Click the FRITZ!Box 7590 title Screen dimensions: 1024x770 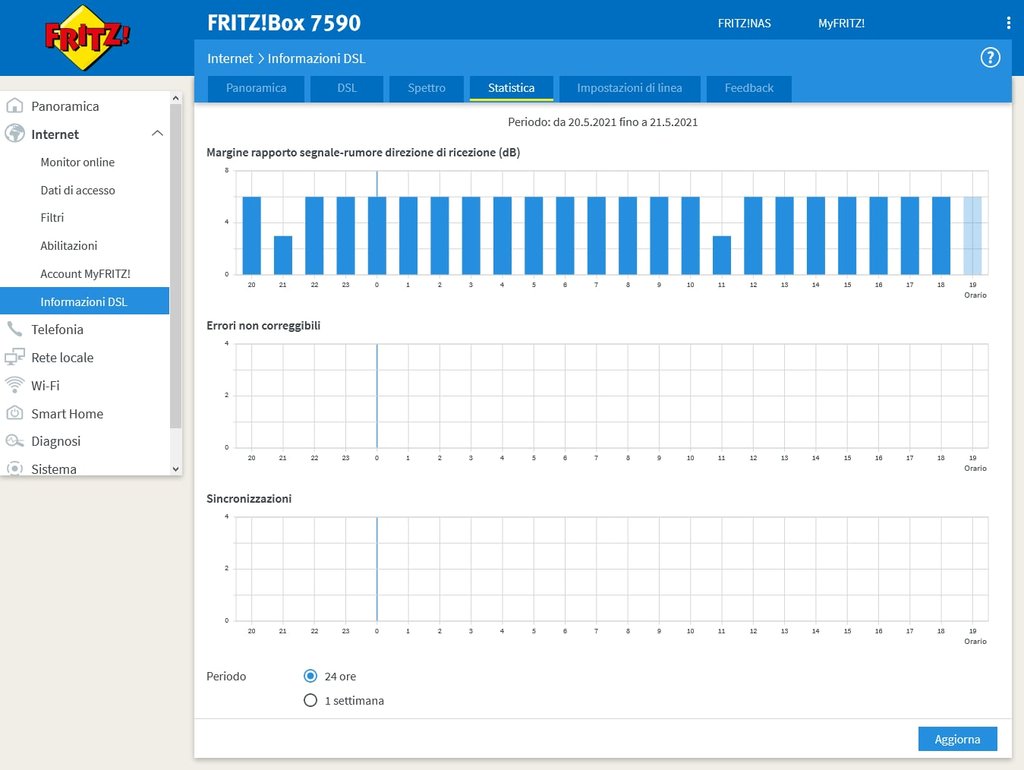284,23
